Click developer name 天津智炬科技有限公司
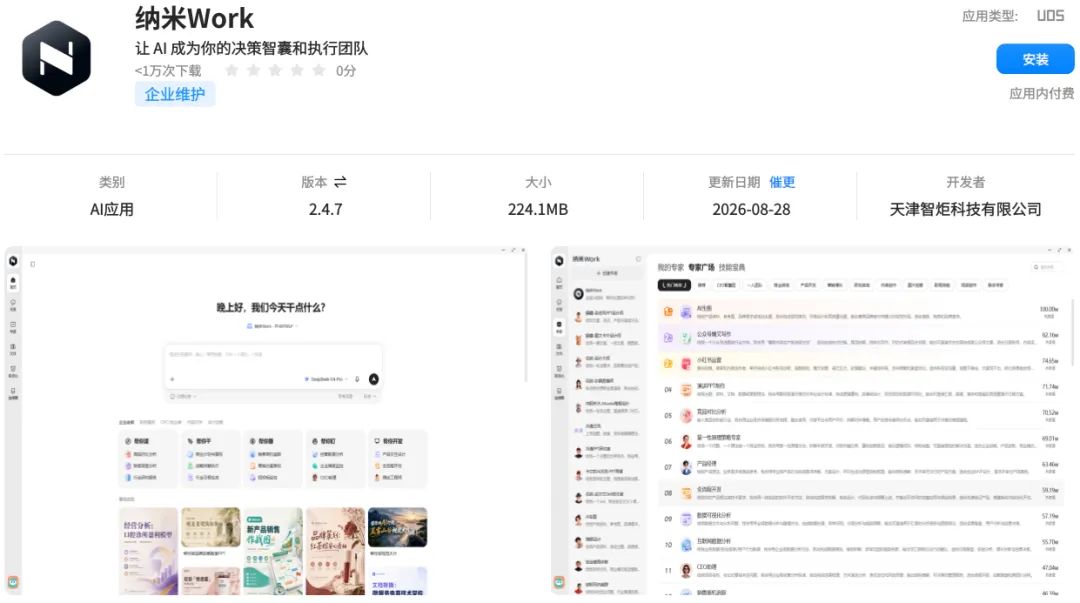The height and width of the screenshot is (603, 1080). coord(965,209)
